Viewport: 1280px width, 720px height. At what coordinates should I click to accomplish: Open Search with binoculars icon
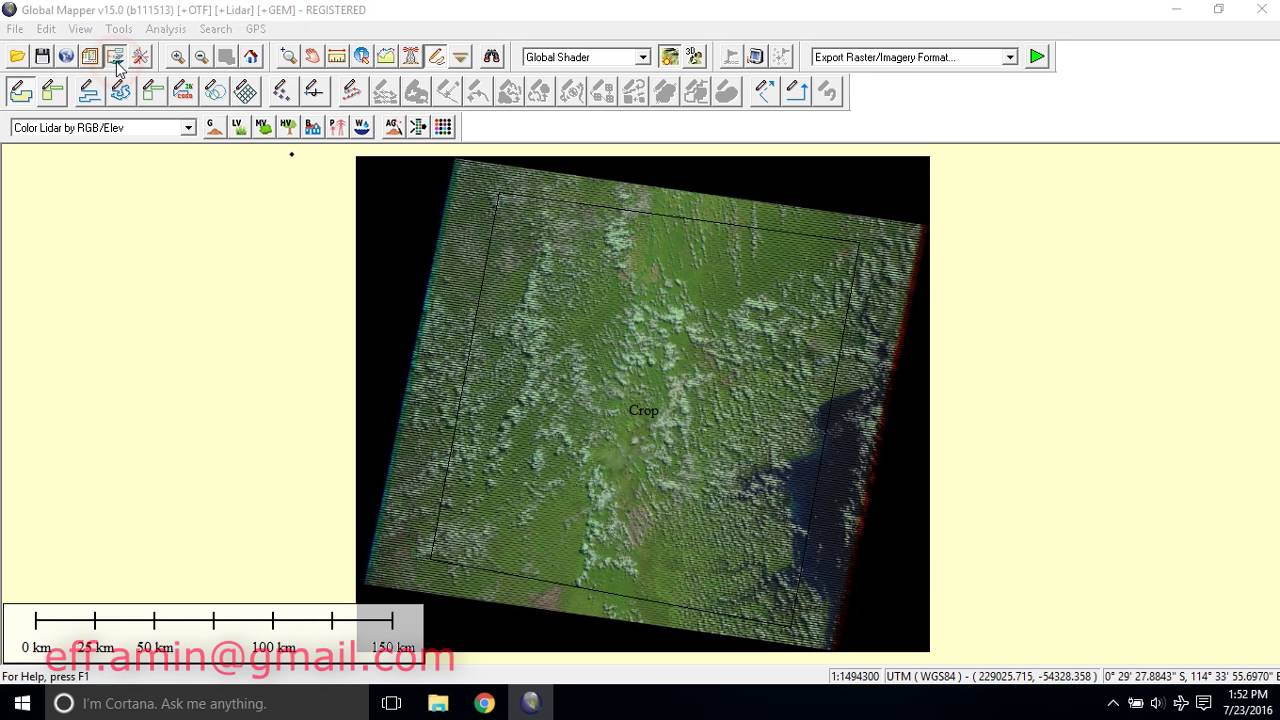[x=491, y=57]
